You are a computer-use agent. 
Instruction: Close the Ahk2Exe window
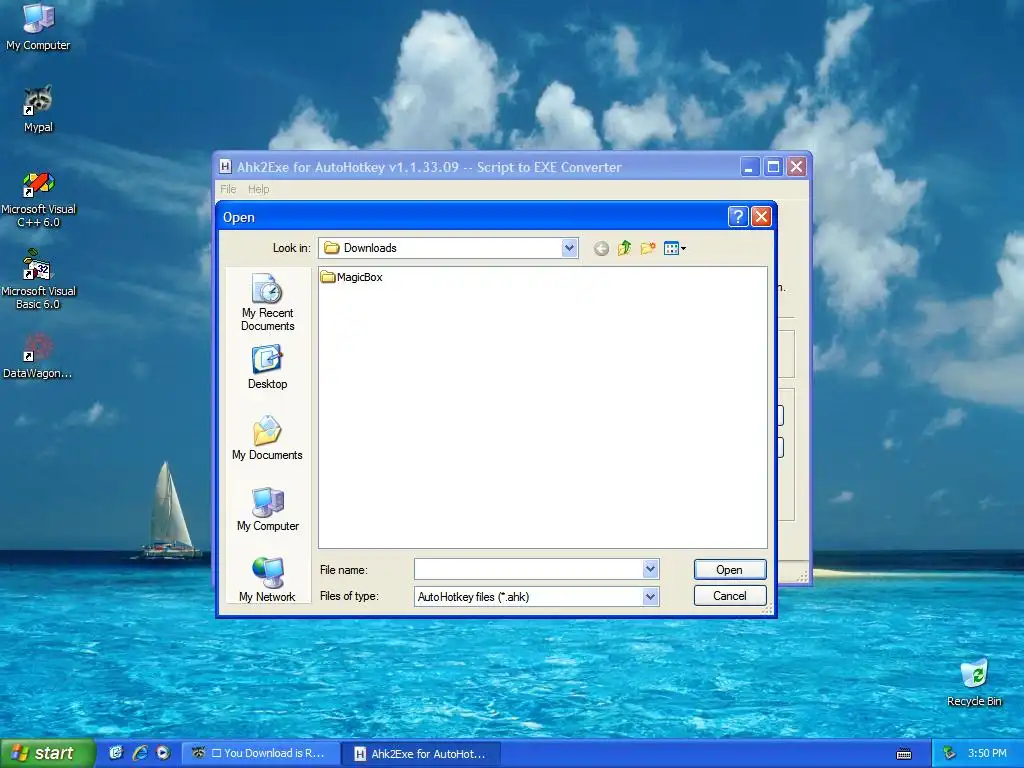[x=797, y=167]
